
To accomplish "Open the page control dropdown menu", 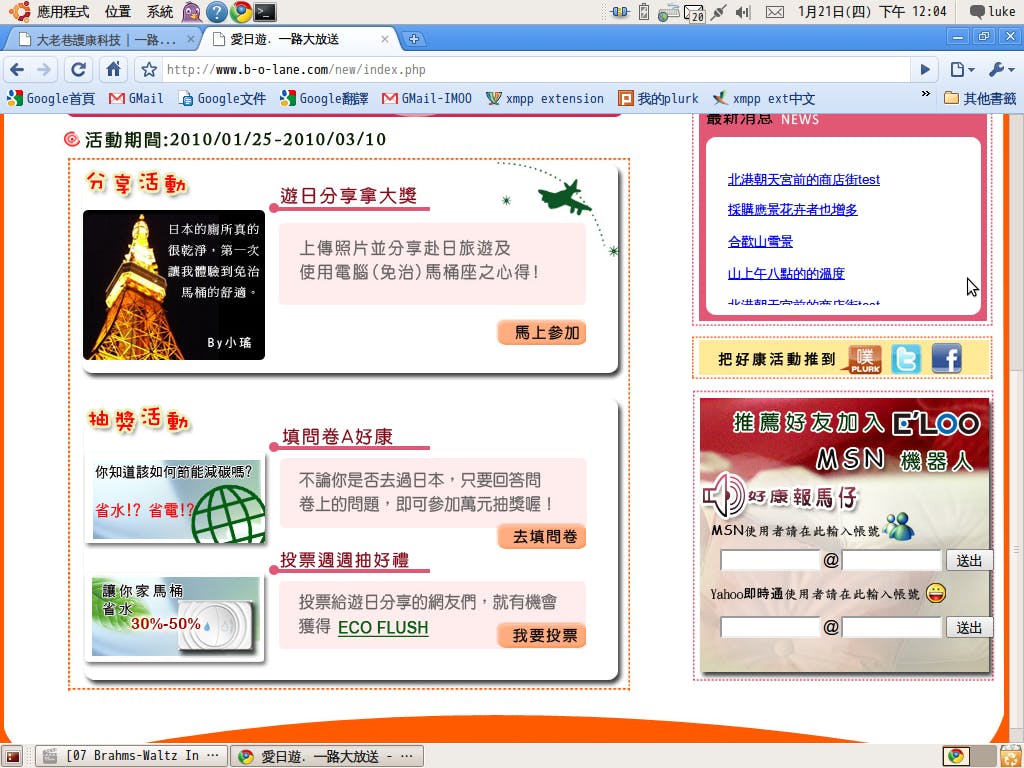I will coord(961,69).
